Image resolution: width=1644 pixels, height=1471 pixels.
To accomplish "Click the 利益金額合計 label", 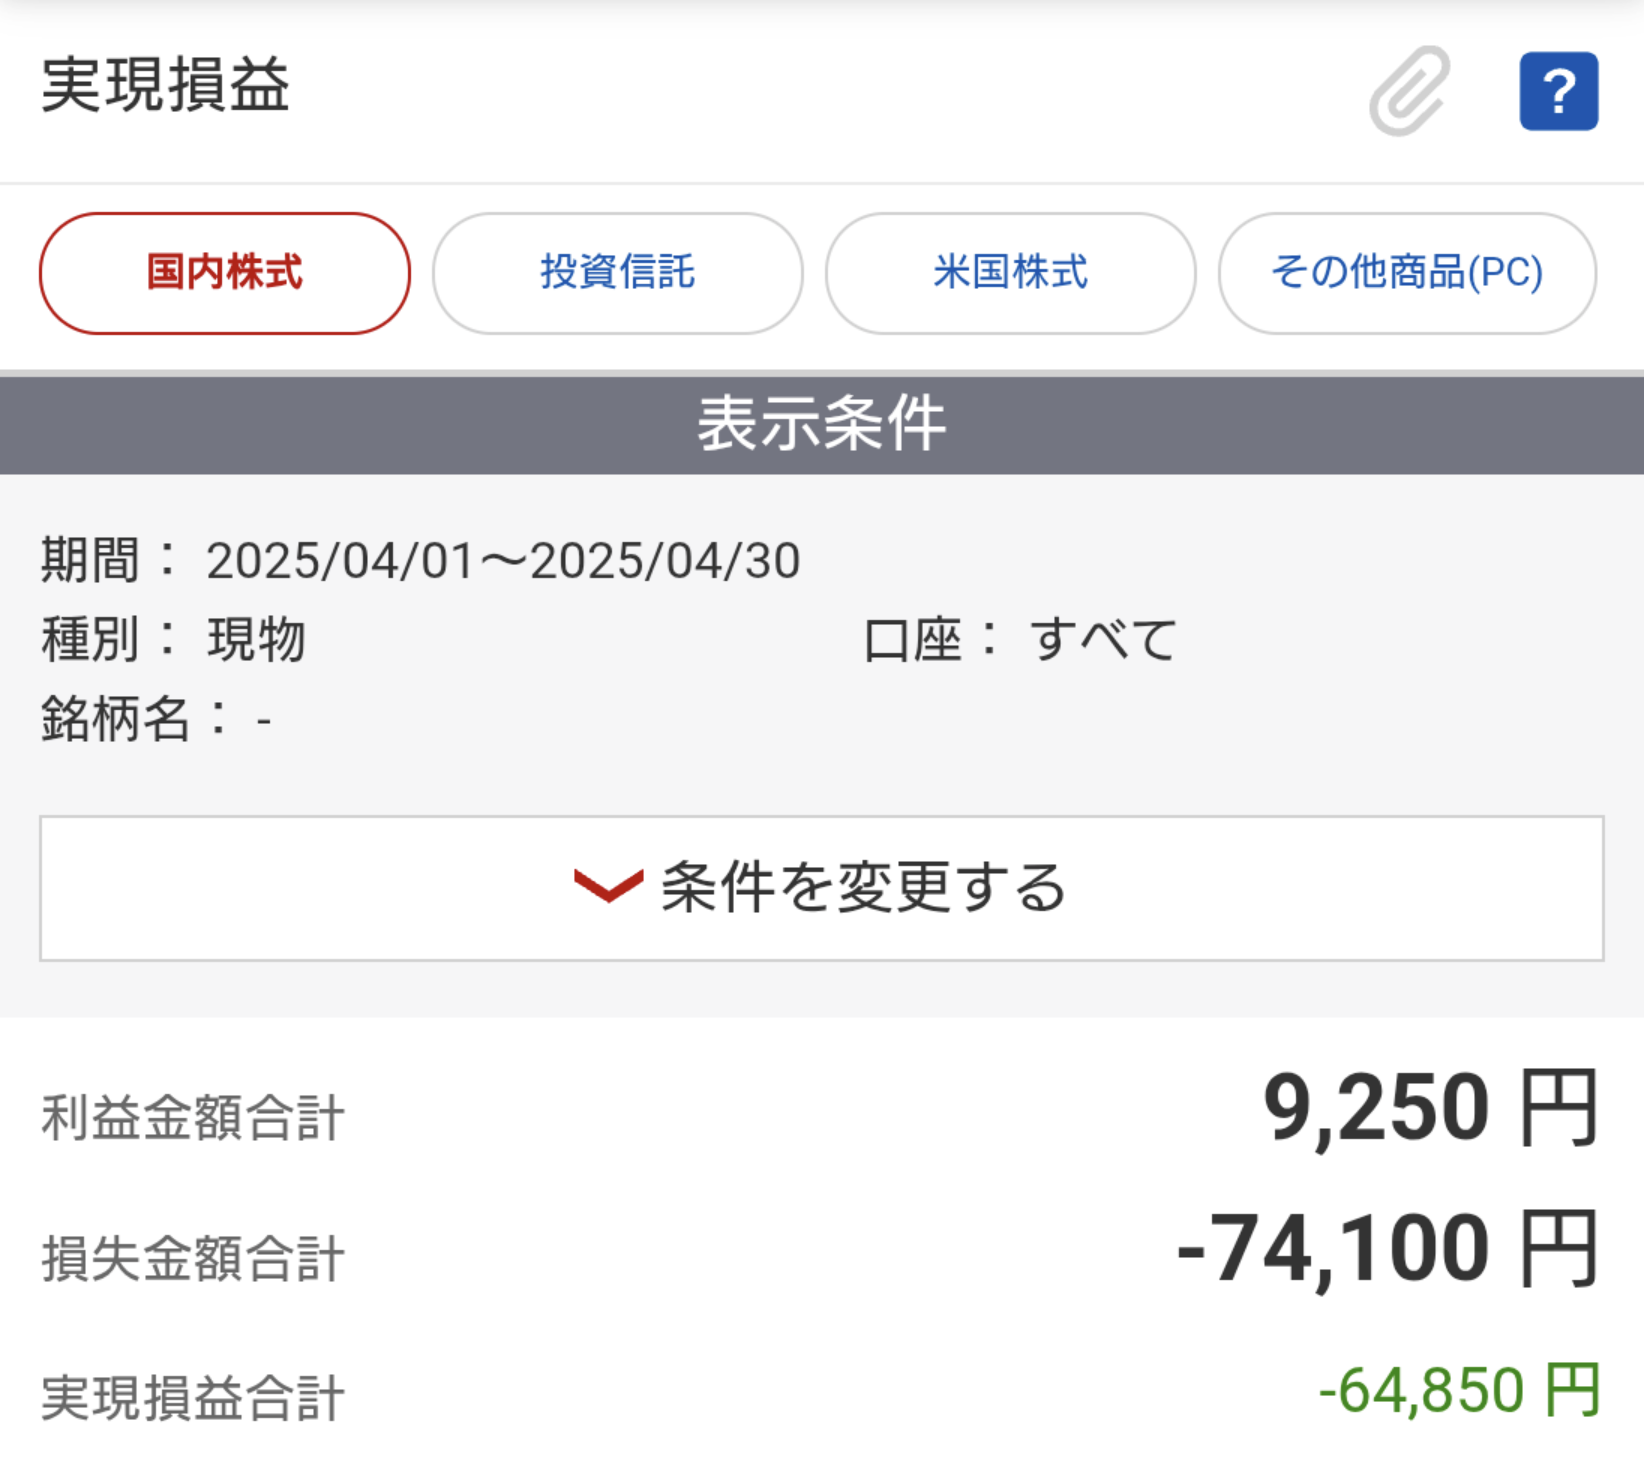I will pyautogui.click(x=193, y=1118).
